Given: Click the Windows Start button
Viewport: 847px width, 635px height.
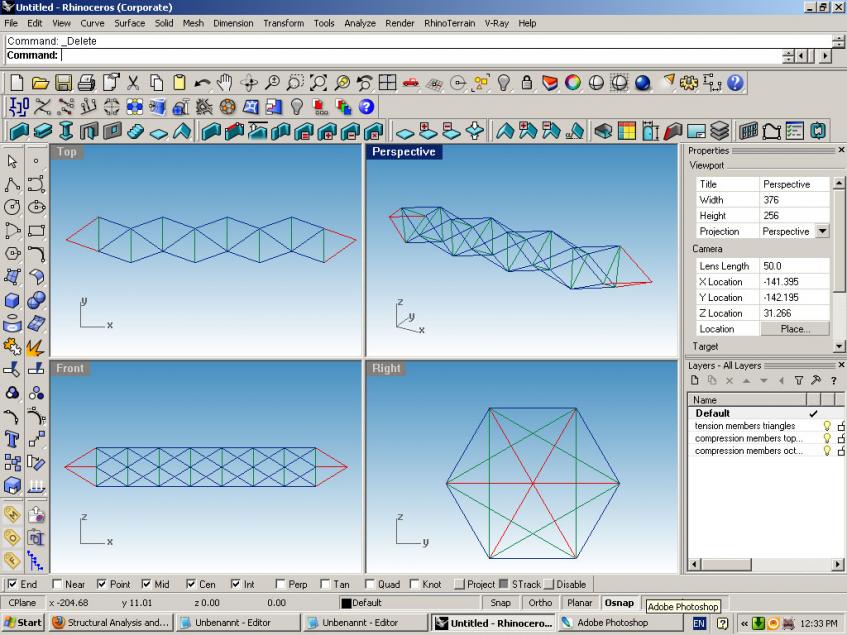Looking at the screenshot, I should (x=23, y=623).
